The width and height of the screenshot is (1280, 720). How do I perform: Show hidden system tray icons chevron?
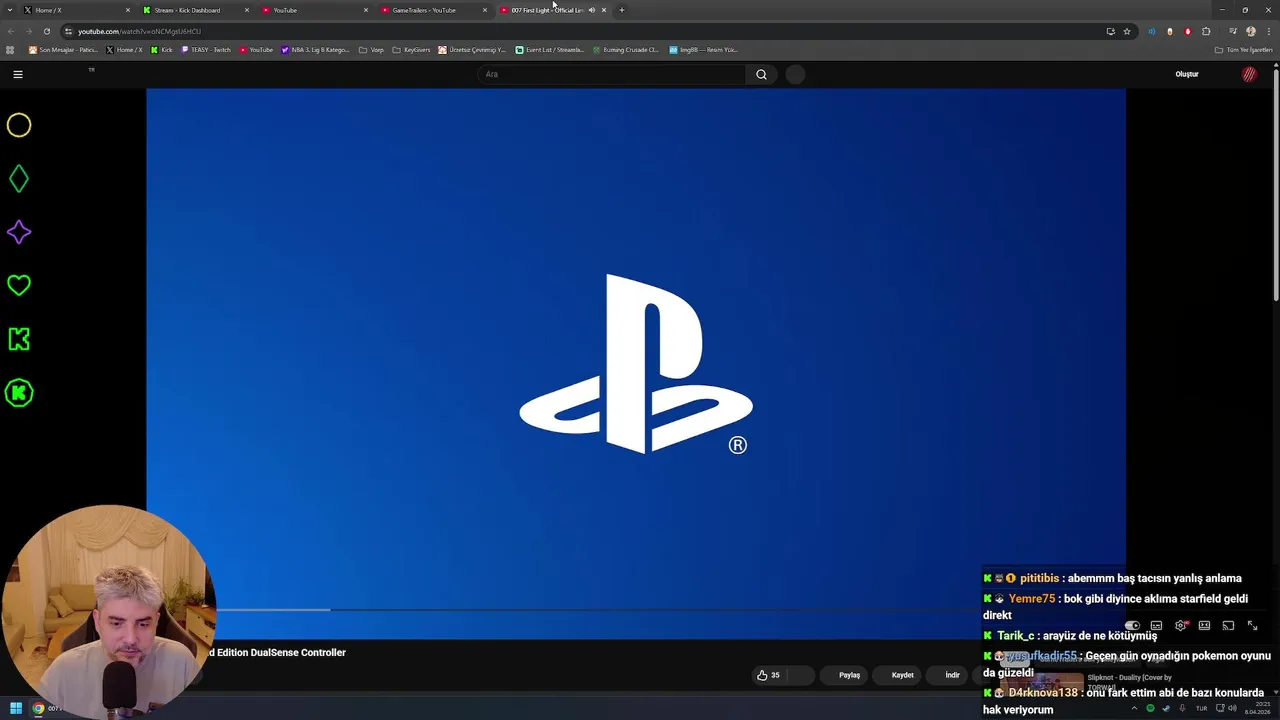pyautogui.click(x=1133, y=708)
